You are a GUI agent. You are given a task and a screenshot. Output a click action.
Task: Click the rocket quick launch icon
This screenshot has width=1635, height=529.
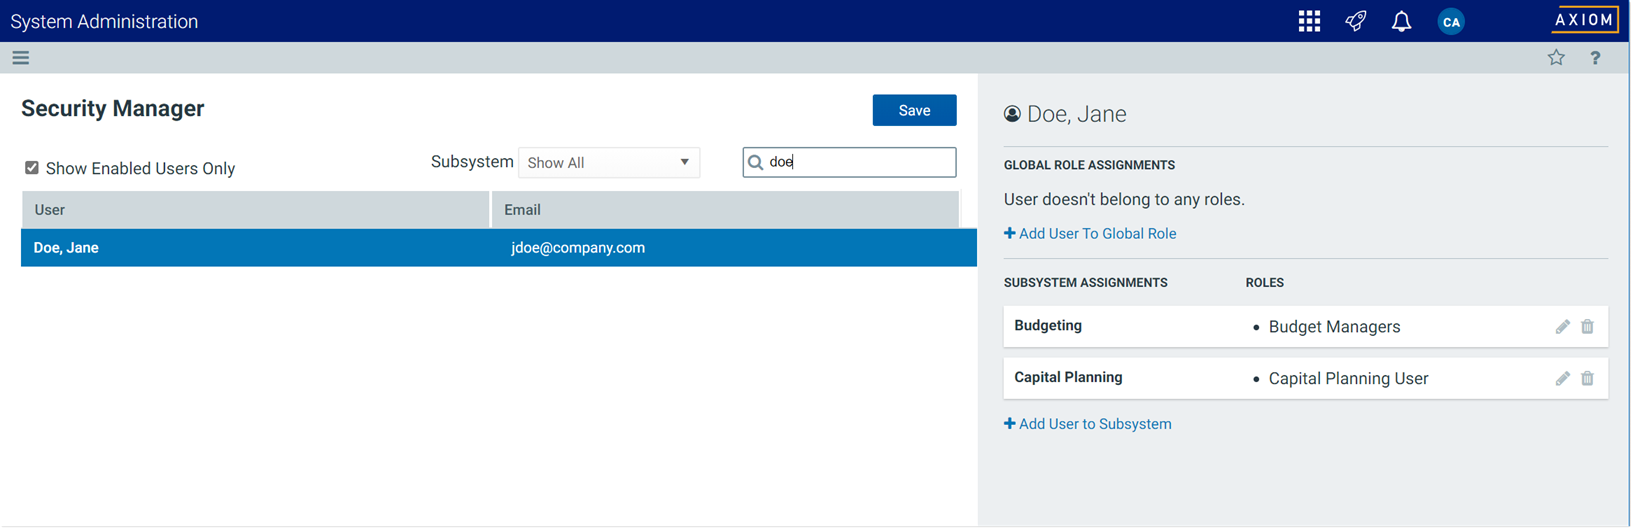click(1355, 21)
